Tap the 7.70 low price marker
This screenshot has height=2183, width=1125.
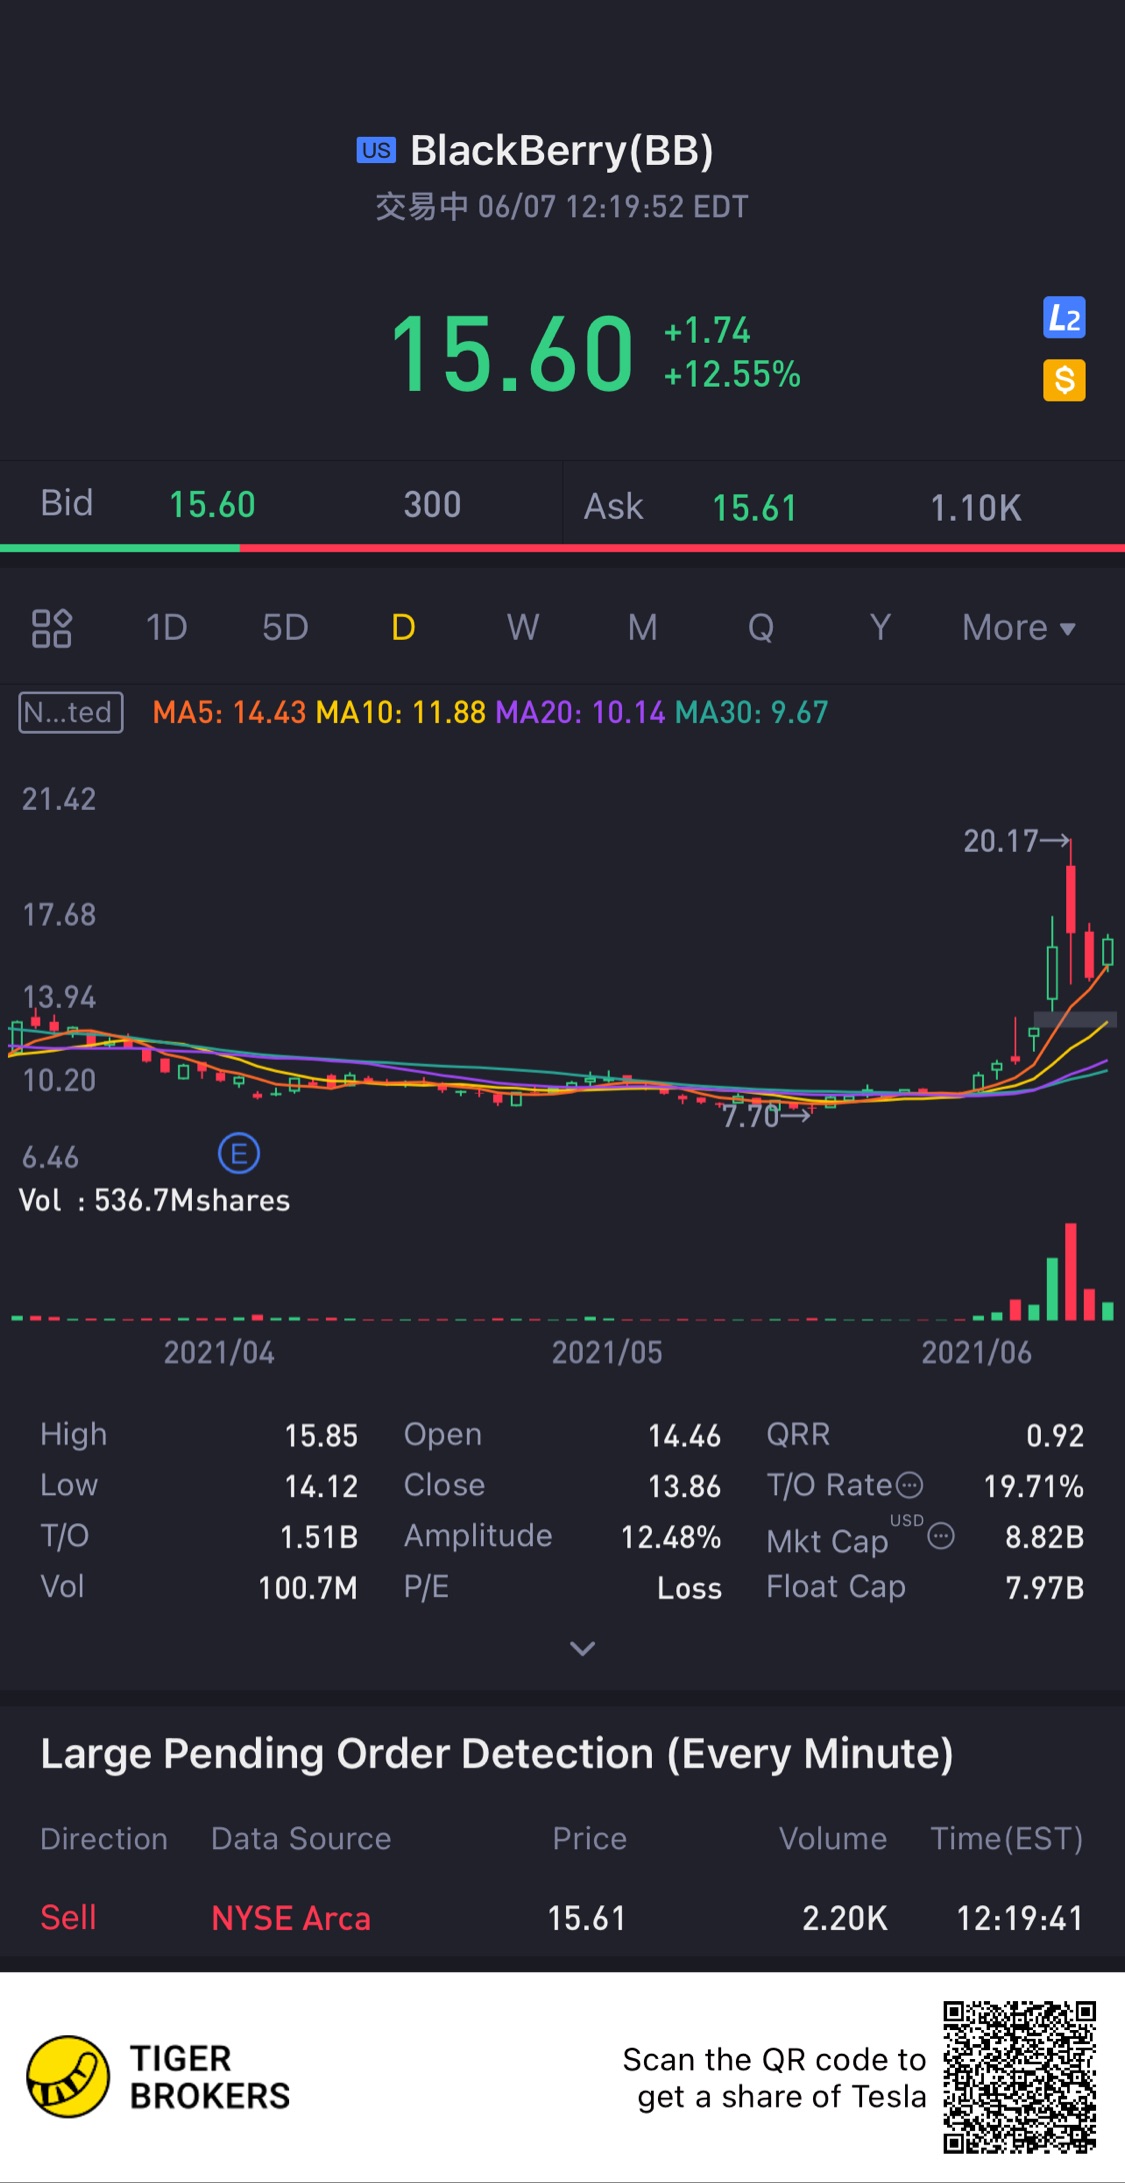point(766,1116)
